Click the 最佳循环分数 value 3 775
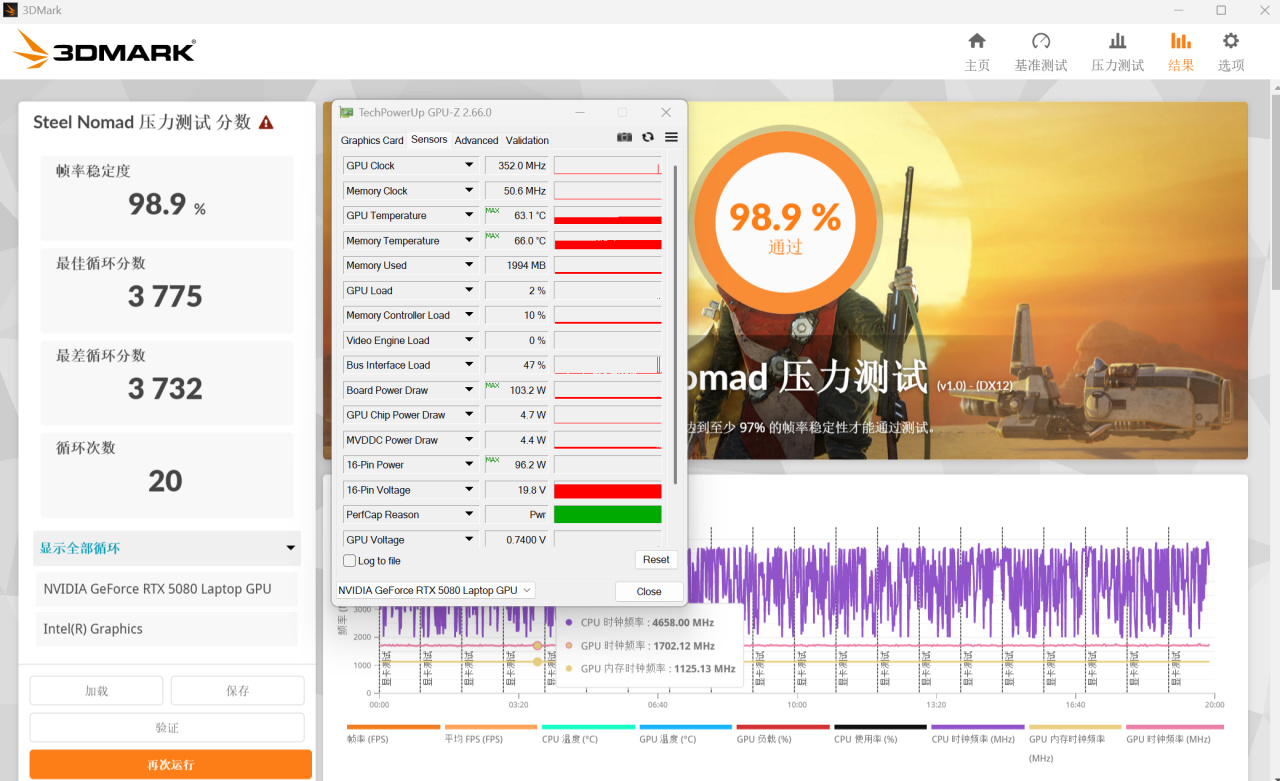 coord(165,297)
